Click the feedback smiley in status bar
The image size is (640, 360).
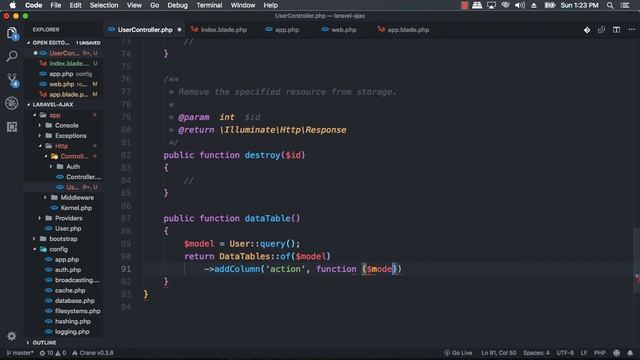[x=616, y=353]
